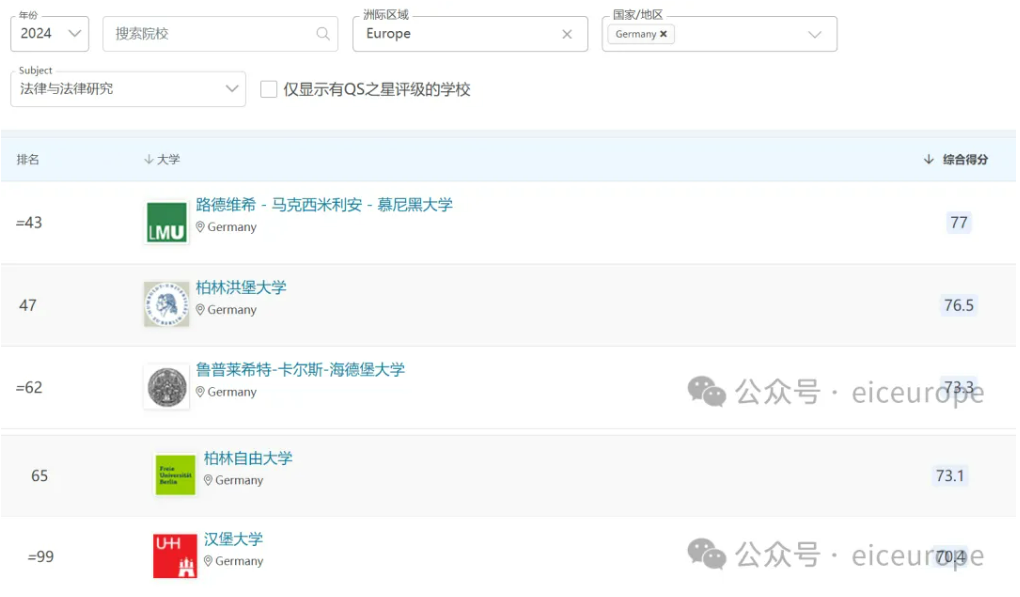The width and height of the screenshot is (1020, 597).
Task: Select the rank 47 cell
Action: (x=28, y=305)
